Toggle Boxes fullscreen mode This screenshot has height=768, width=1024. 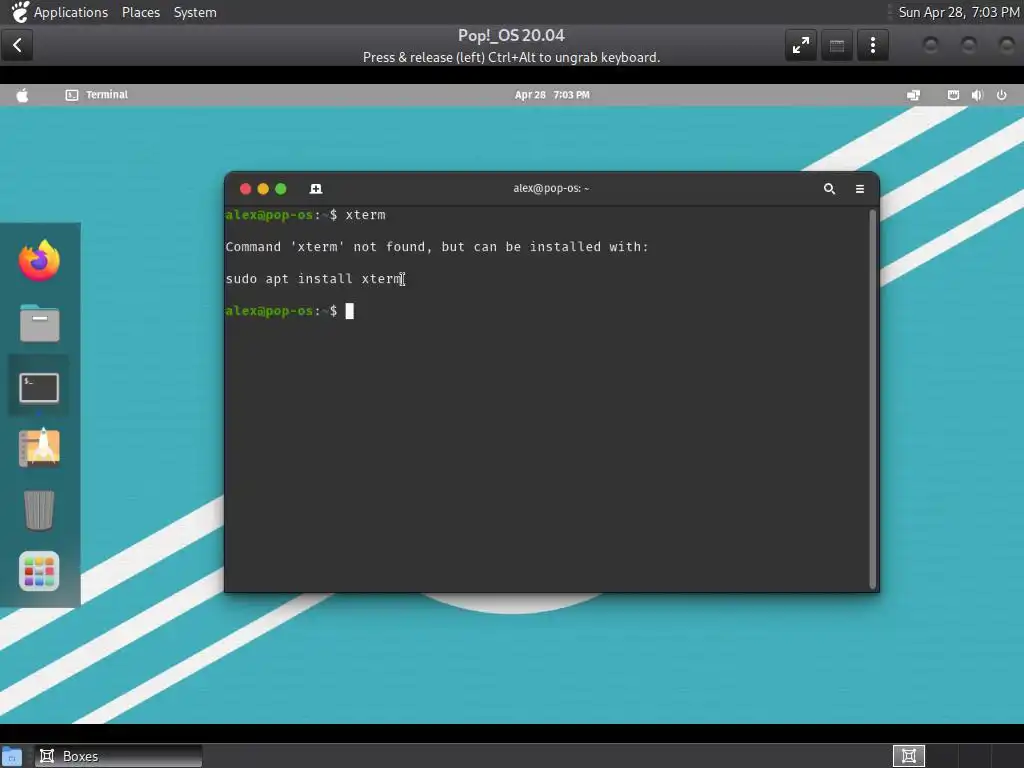click(801, 45)
